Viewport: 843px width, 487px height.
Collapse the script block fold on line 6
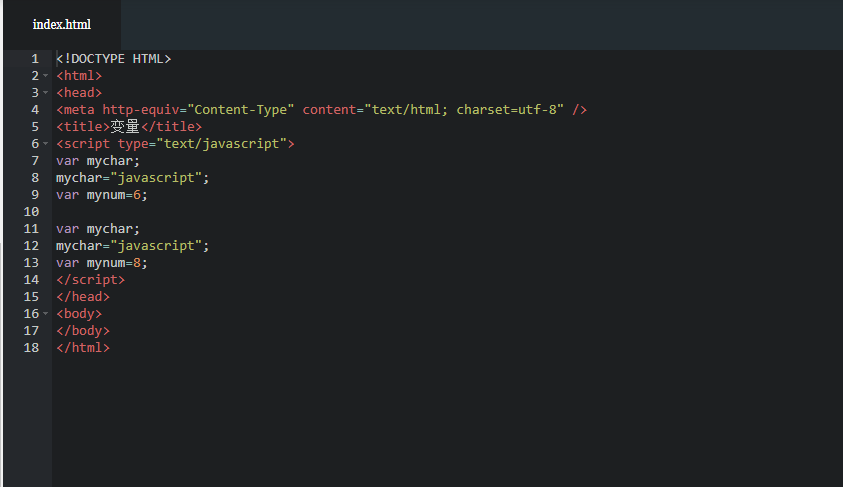click(x=46, y=144)
